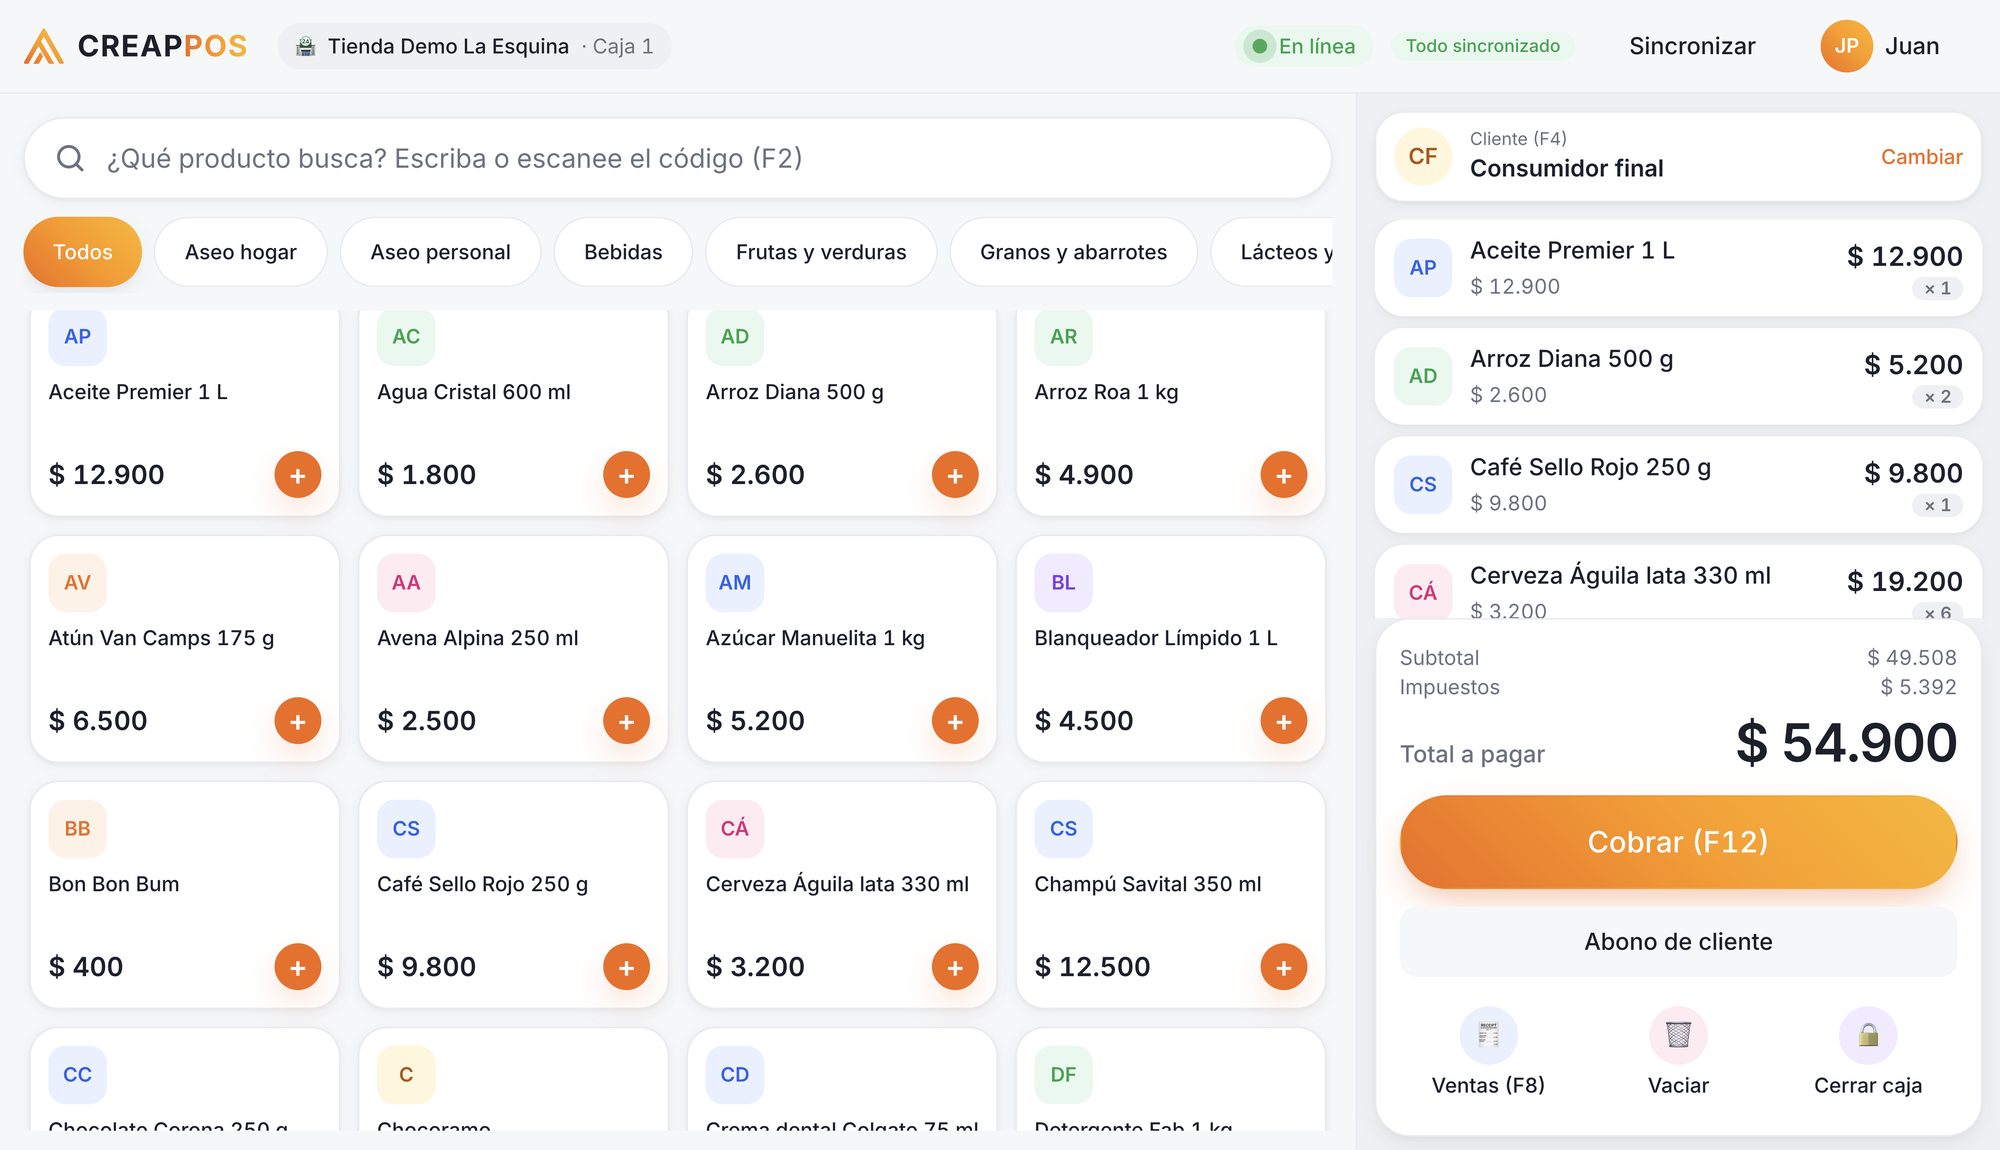Filter by Frutas y verduras category

(x=821, y=252)
